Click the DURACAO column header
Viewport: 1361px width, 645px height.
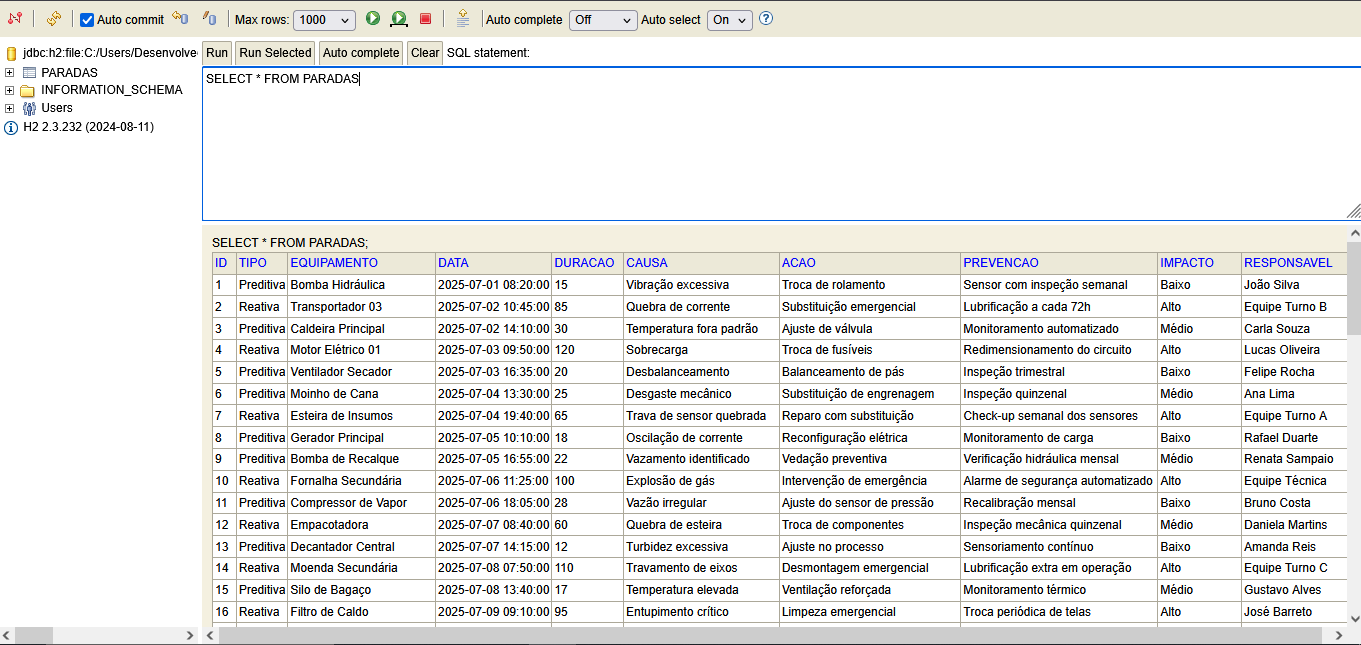[585, 263]
